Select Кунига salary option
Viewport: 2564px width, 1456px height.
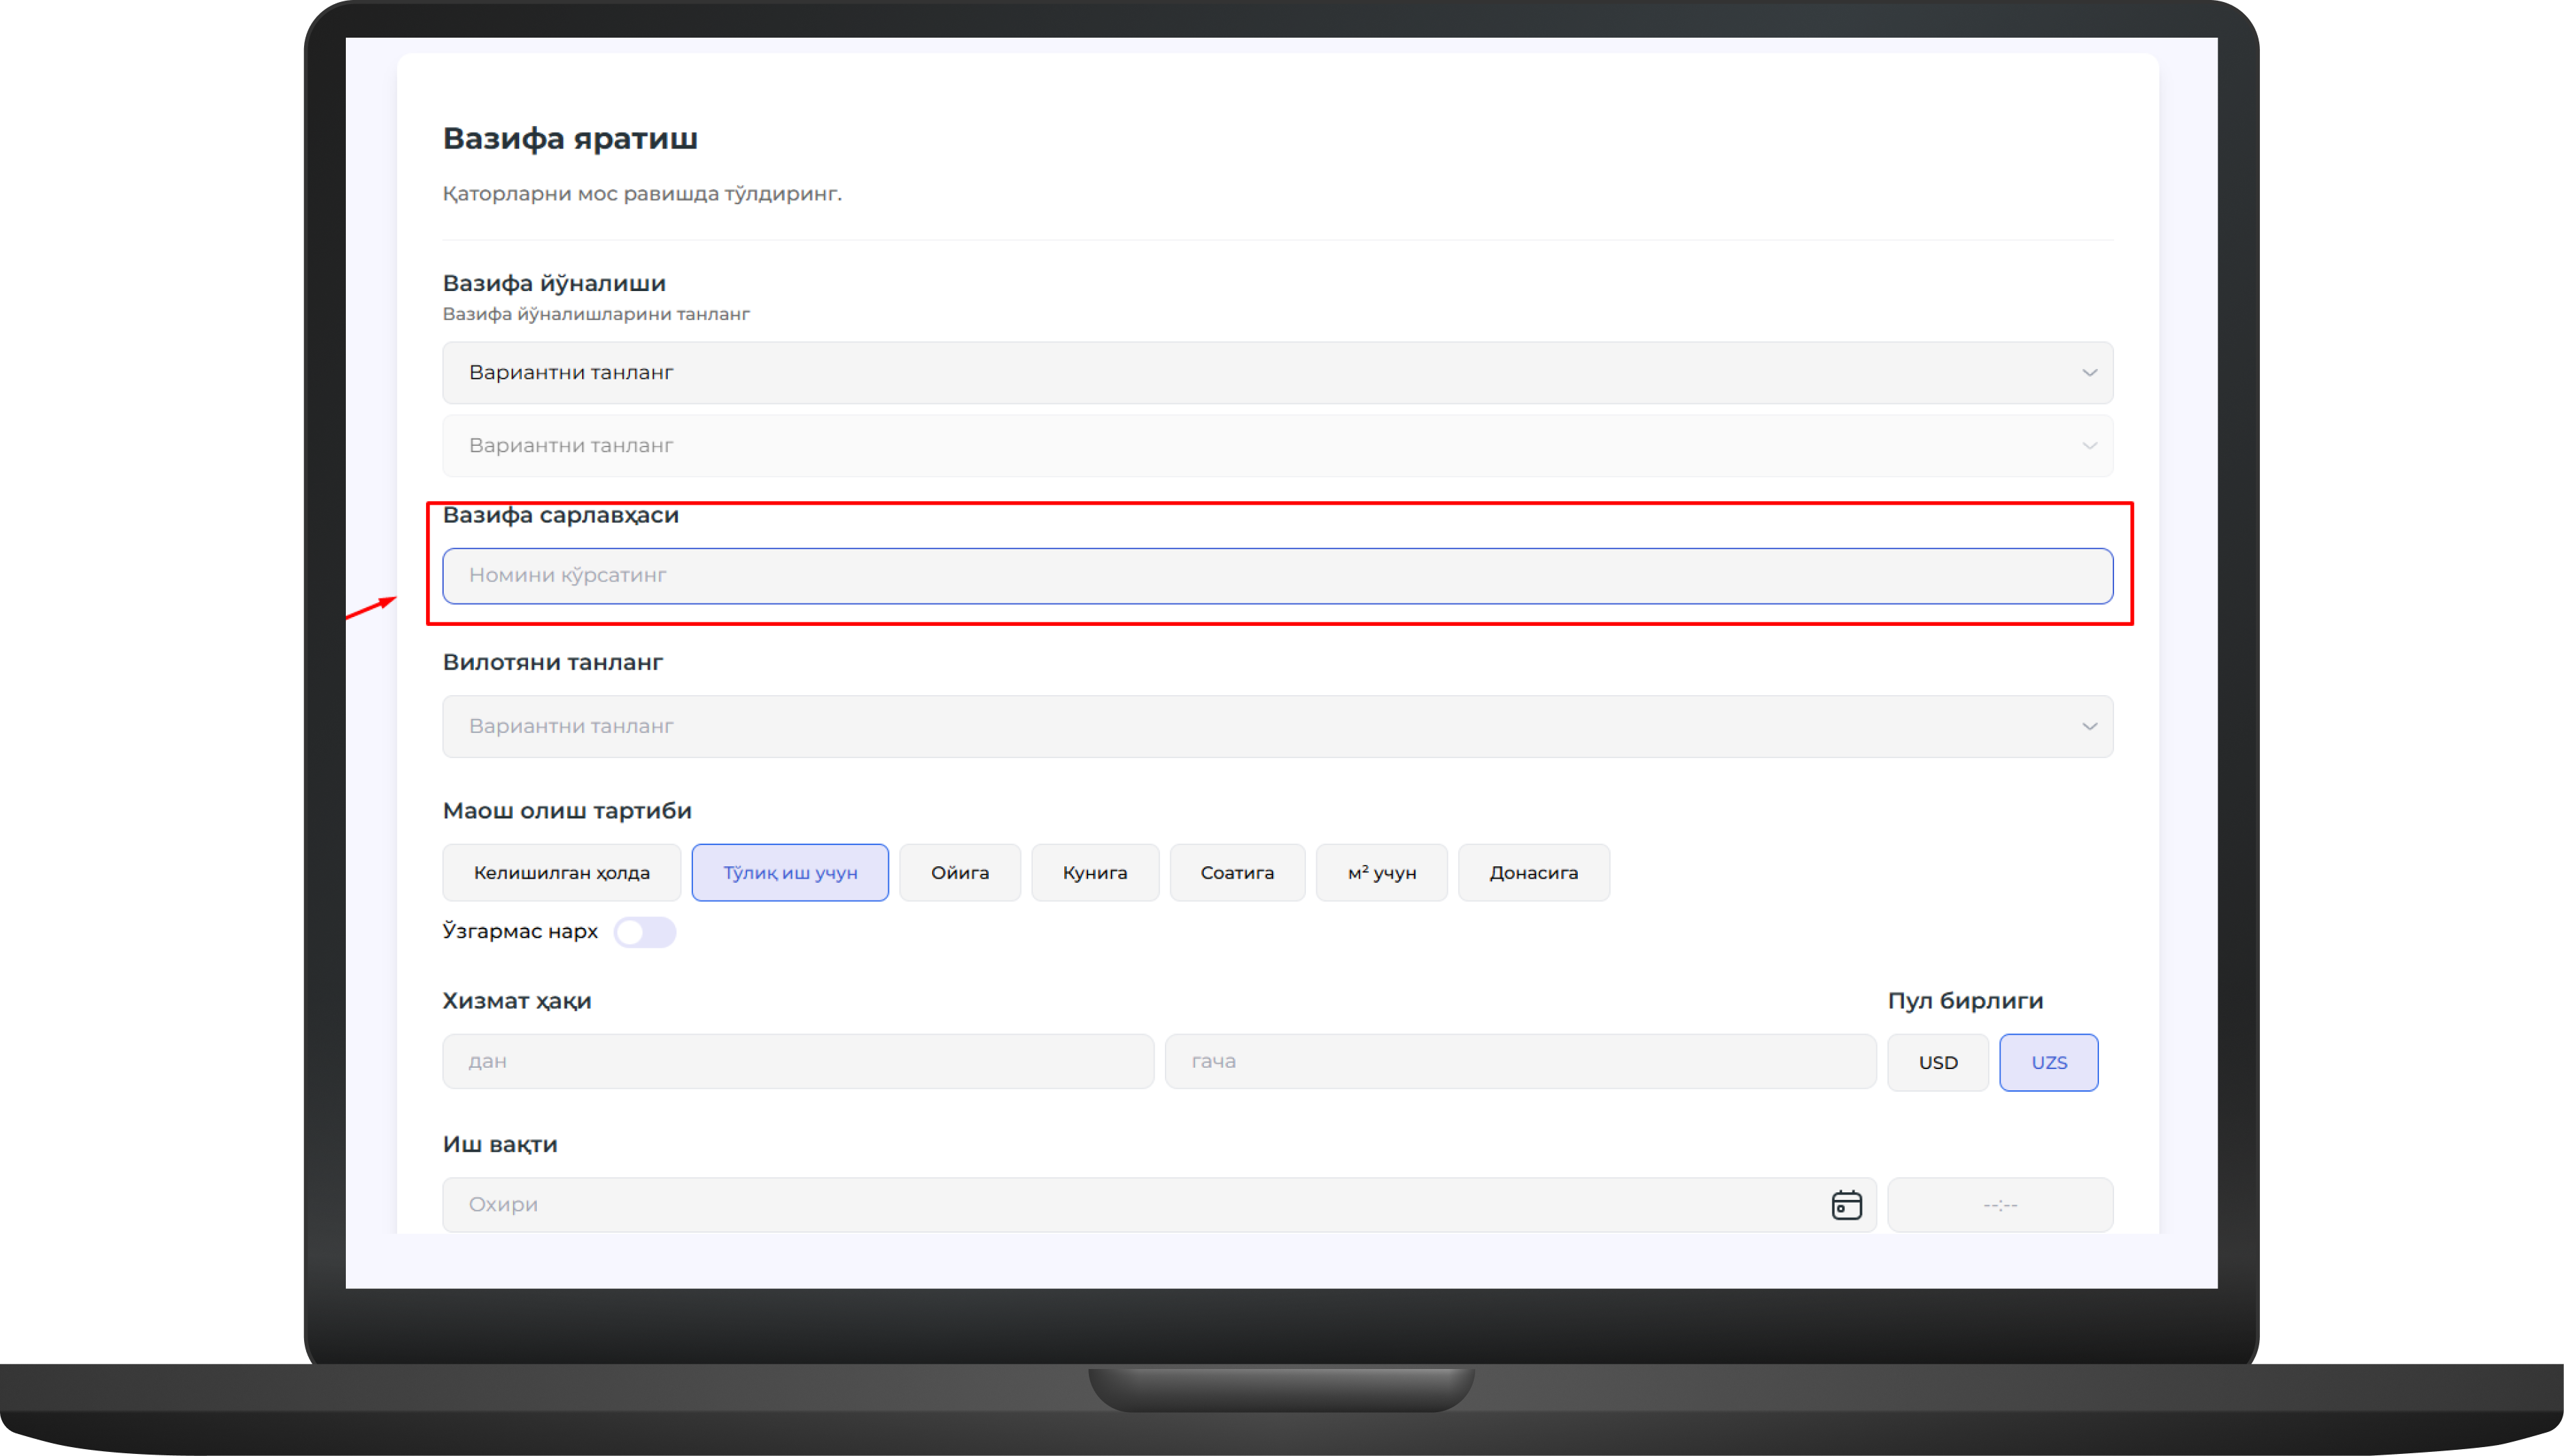[x=1094, y=873]
